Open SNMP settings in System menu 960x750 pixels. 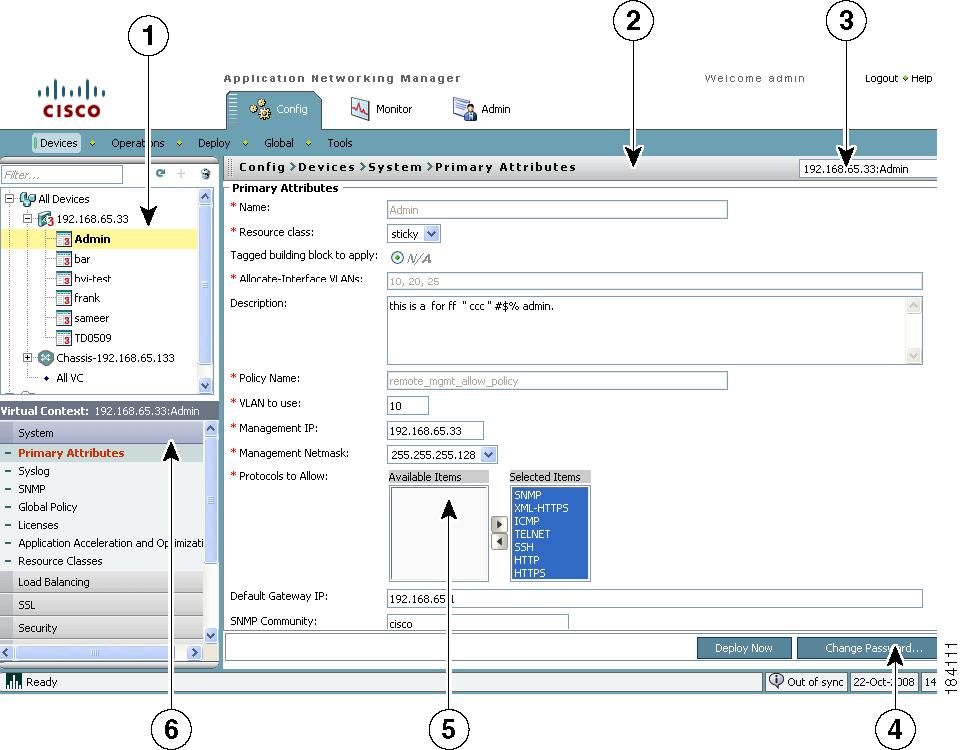(32, 489)
